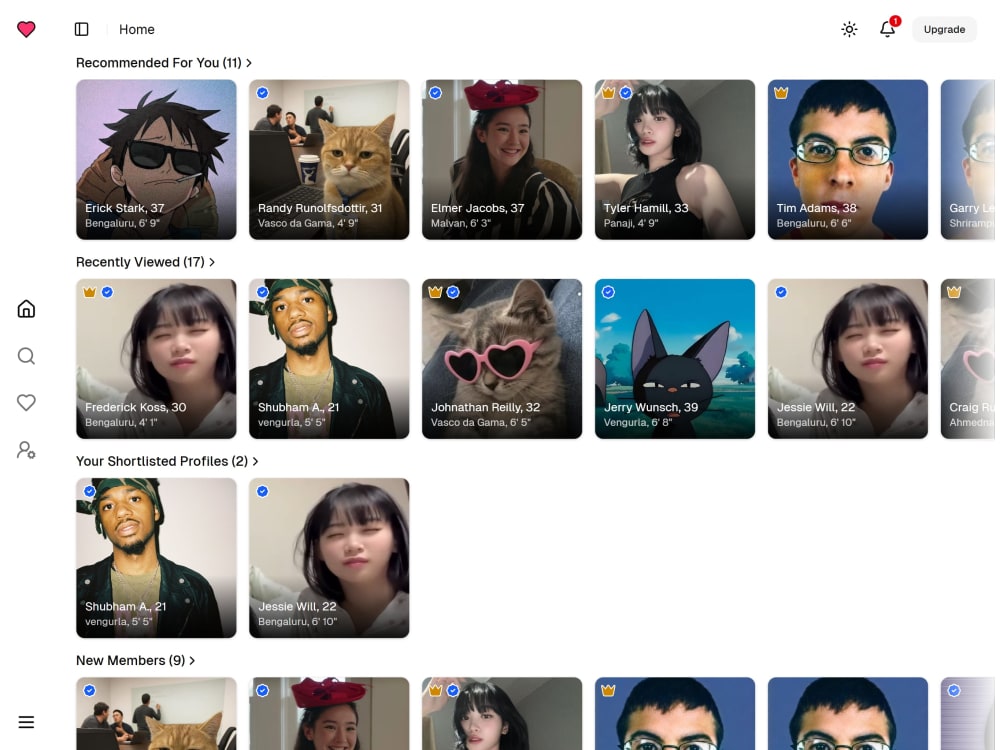Open Frederick Koss profile card
The width and height of the screenshot is (1000, 750).
156,359
